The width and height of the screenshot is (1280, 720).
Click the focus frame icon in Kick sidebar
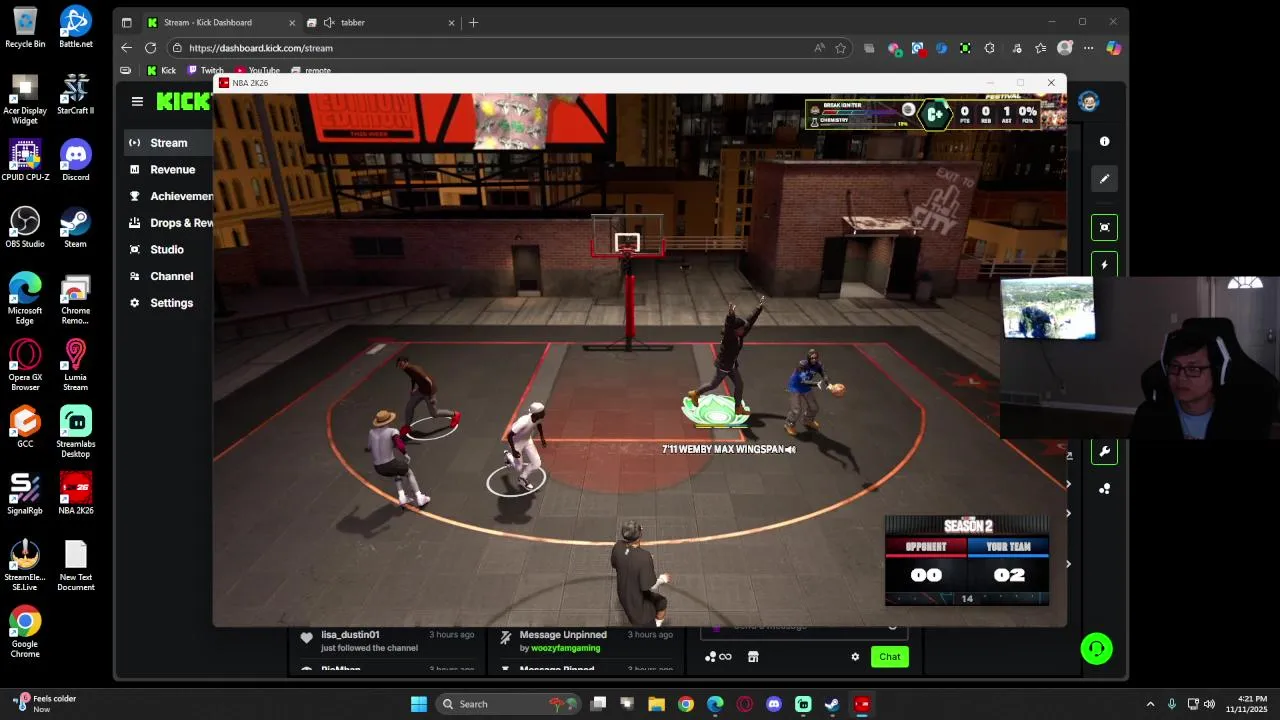(x=1104, y=227)
